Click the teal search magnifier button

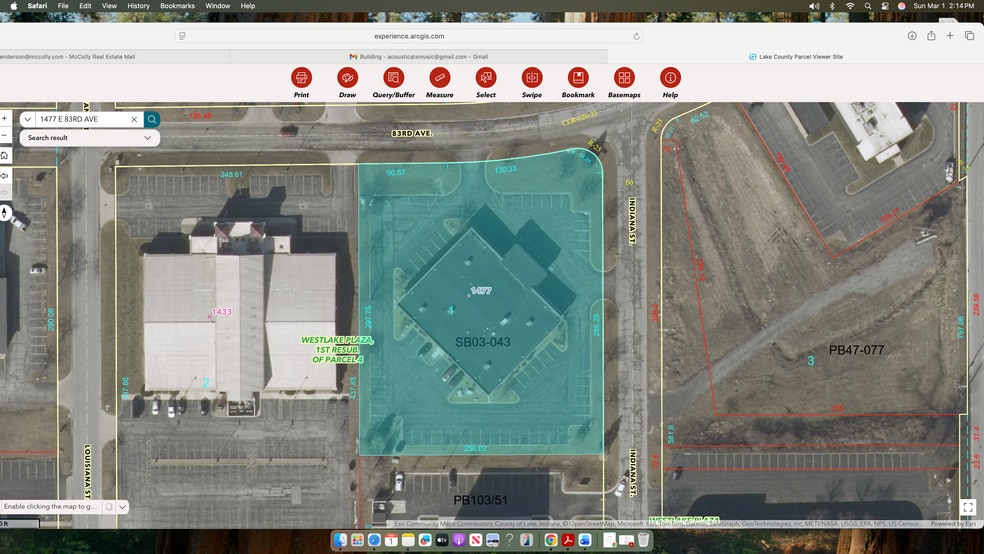(152, 119)
